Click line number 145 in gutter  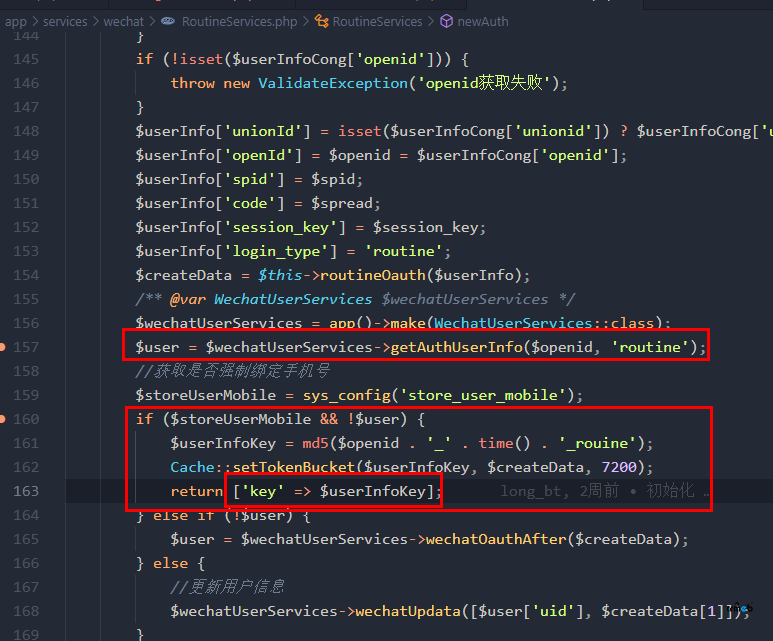click(x=26, y=59)
